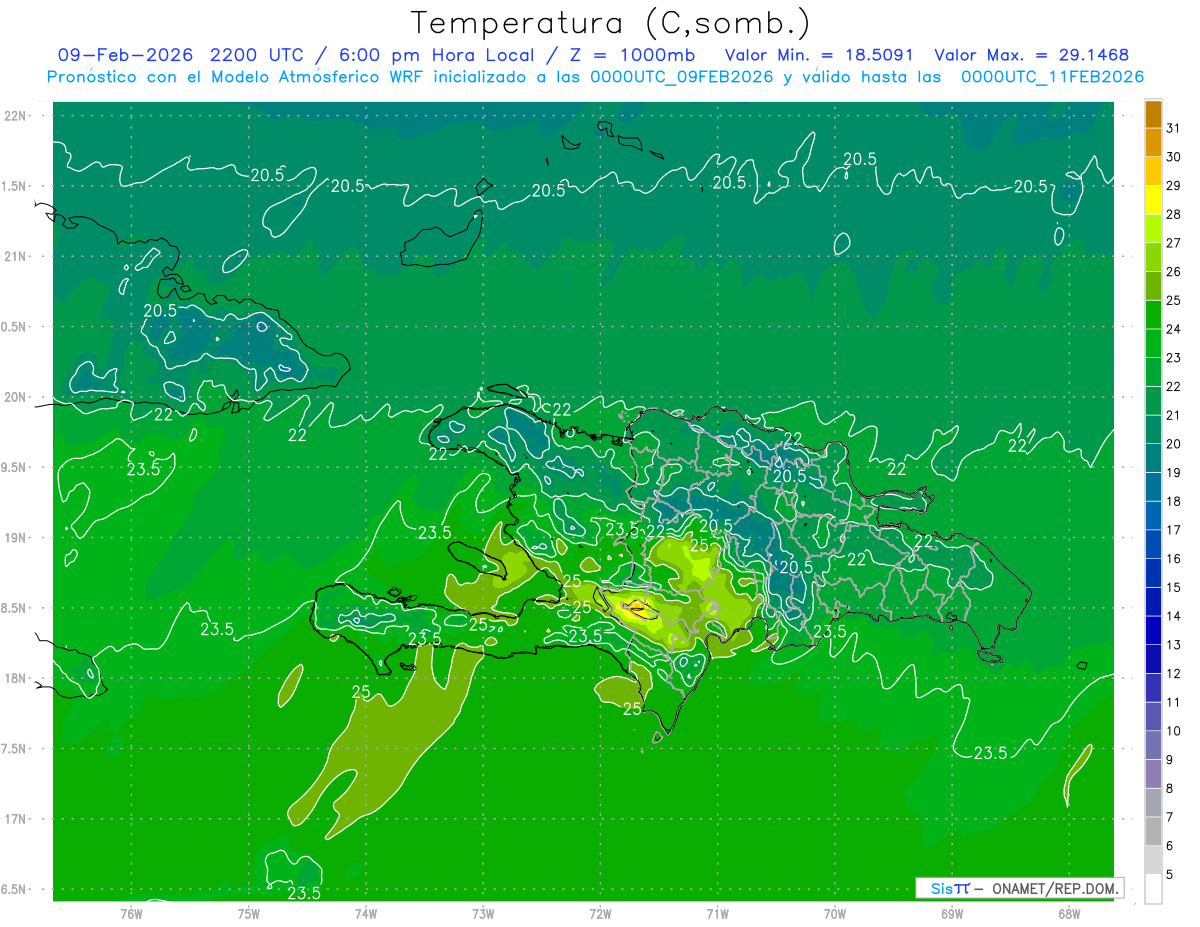Click the "ONAMET/REP.DOM." credit label
This screenshot has width=1200, height=927.
tap(1057, 889)
